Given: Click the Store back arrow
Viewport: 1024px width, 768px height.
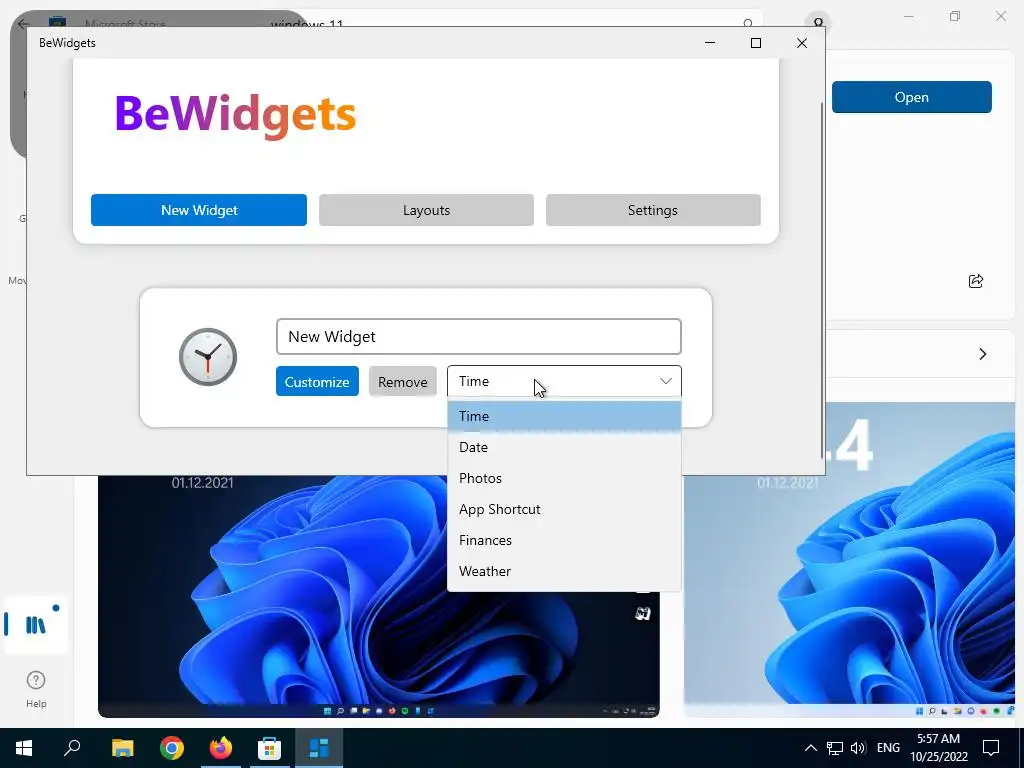Looking at the screenshot, I should click(23, 24).
